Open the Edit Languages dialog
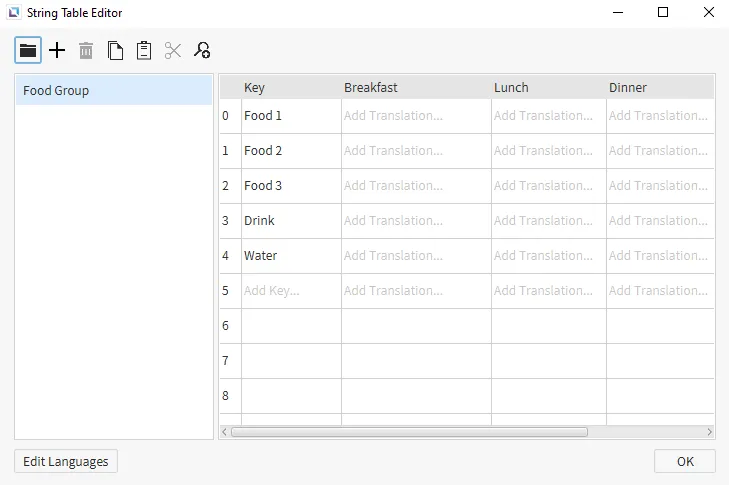The height and width of the screenshot is (485, 729). [67, 461]
